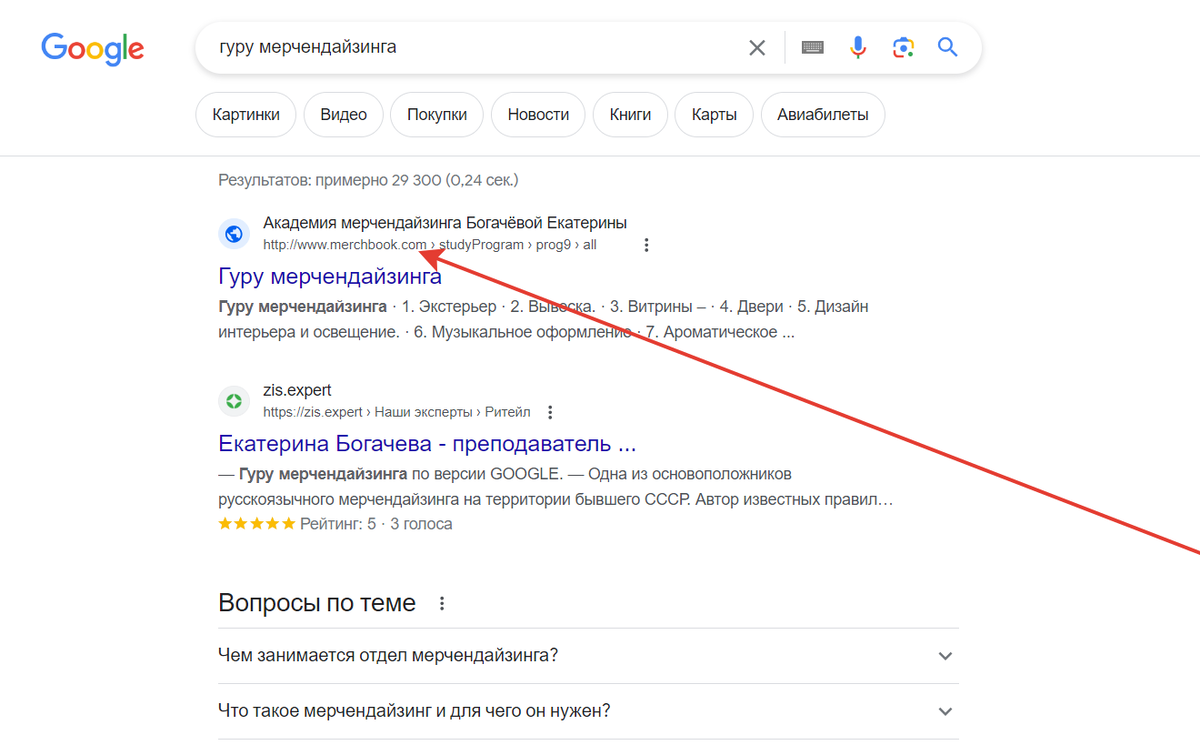Image resolution: width=1200 pixels, height=755 pixels.
Task: Open Google Lens image search
Action: point(903,47)
